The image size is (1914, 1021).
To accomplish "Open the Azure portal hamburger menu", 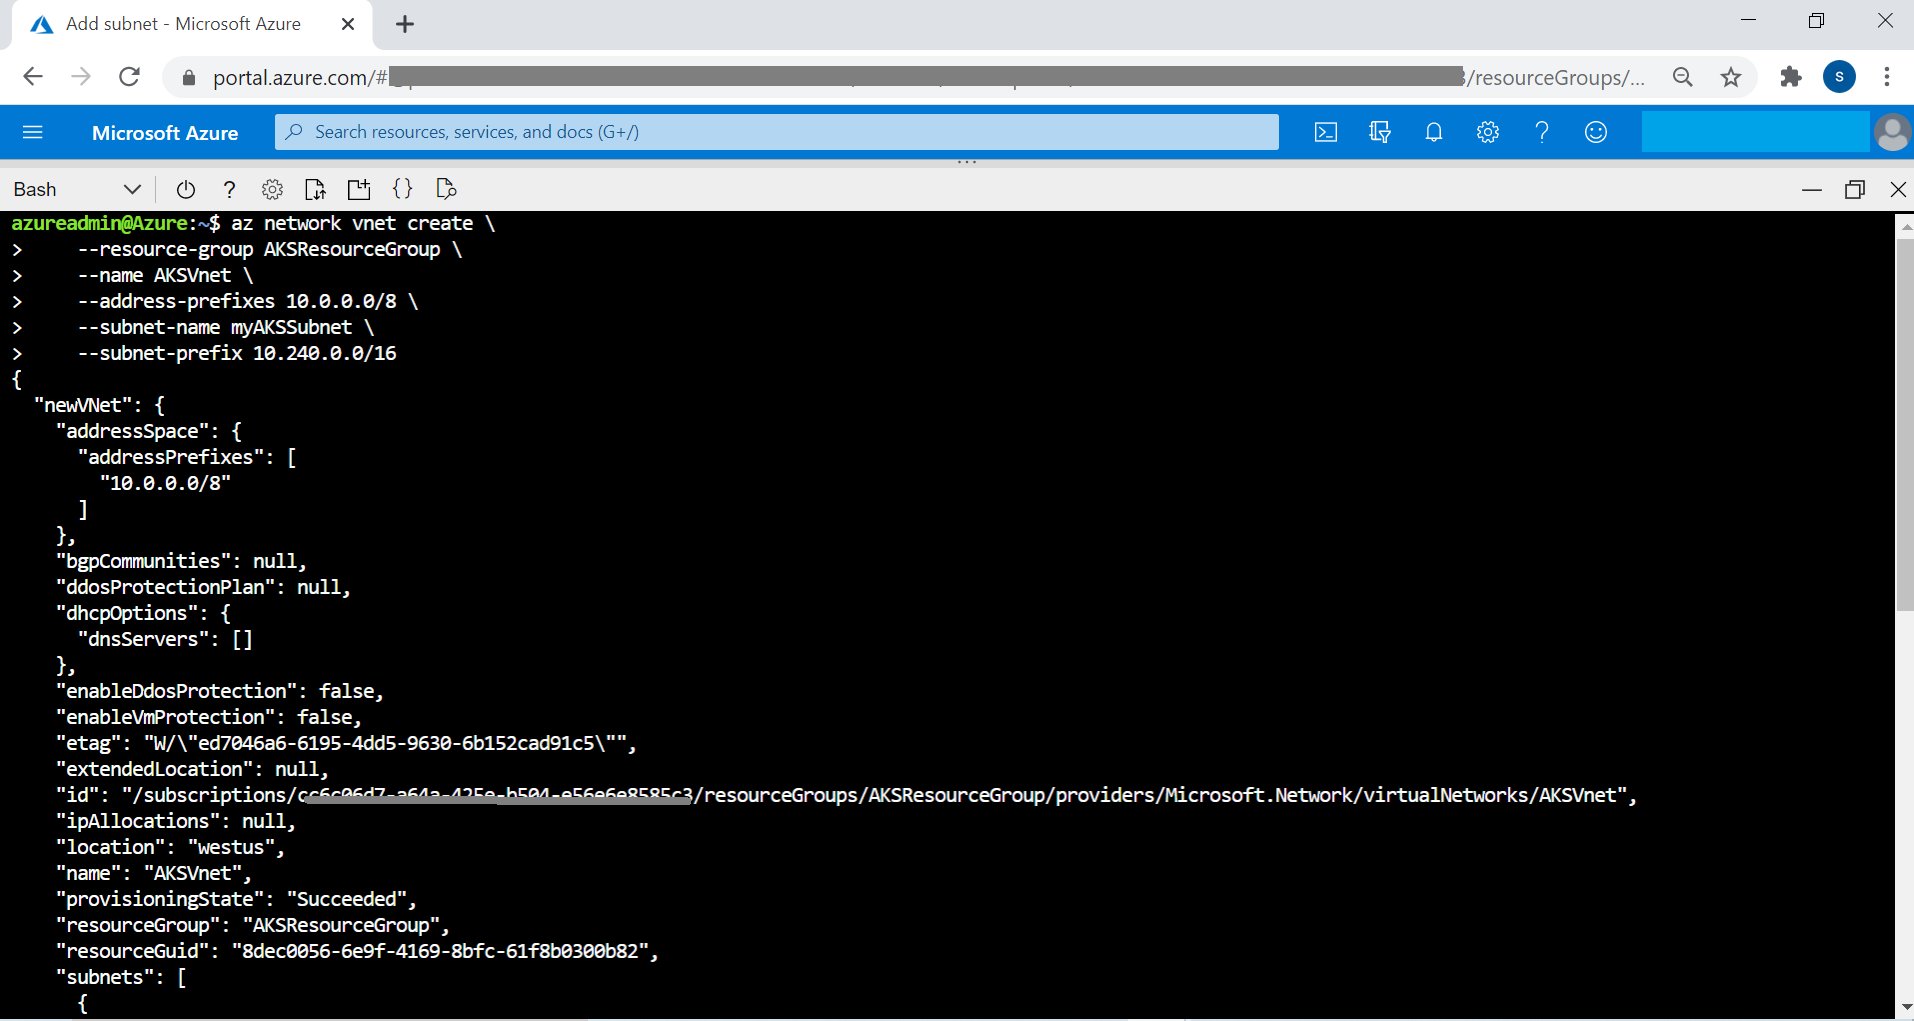I will click(33, 132).
